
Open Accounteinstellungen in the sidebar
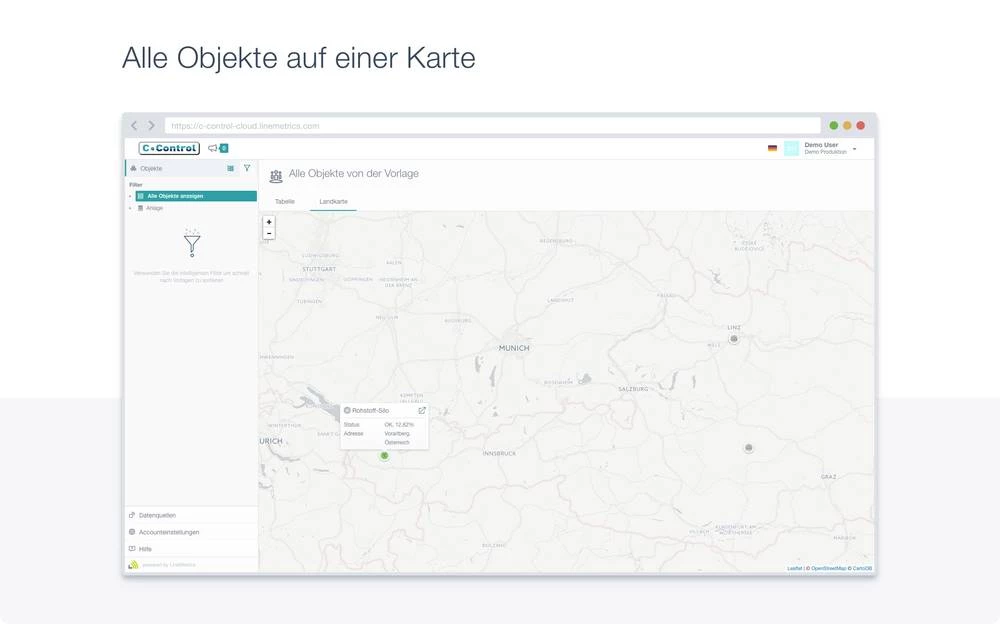[x=168, y=532]
